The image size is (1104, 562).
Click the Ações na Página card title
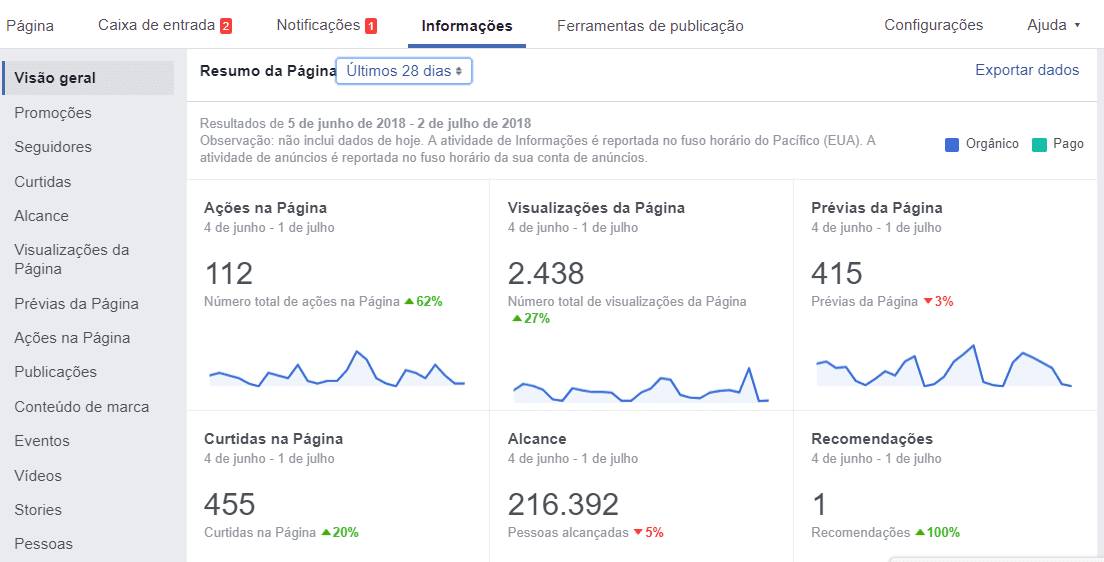pyautogui.click(x=265, y=208)
